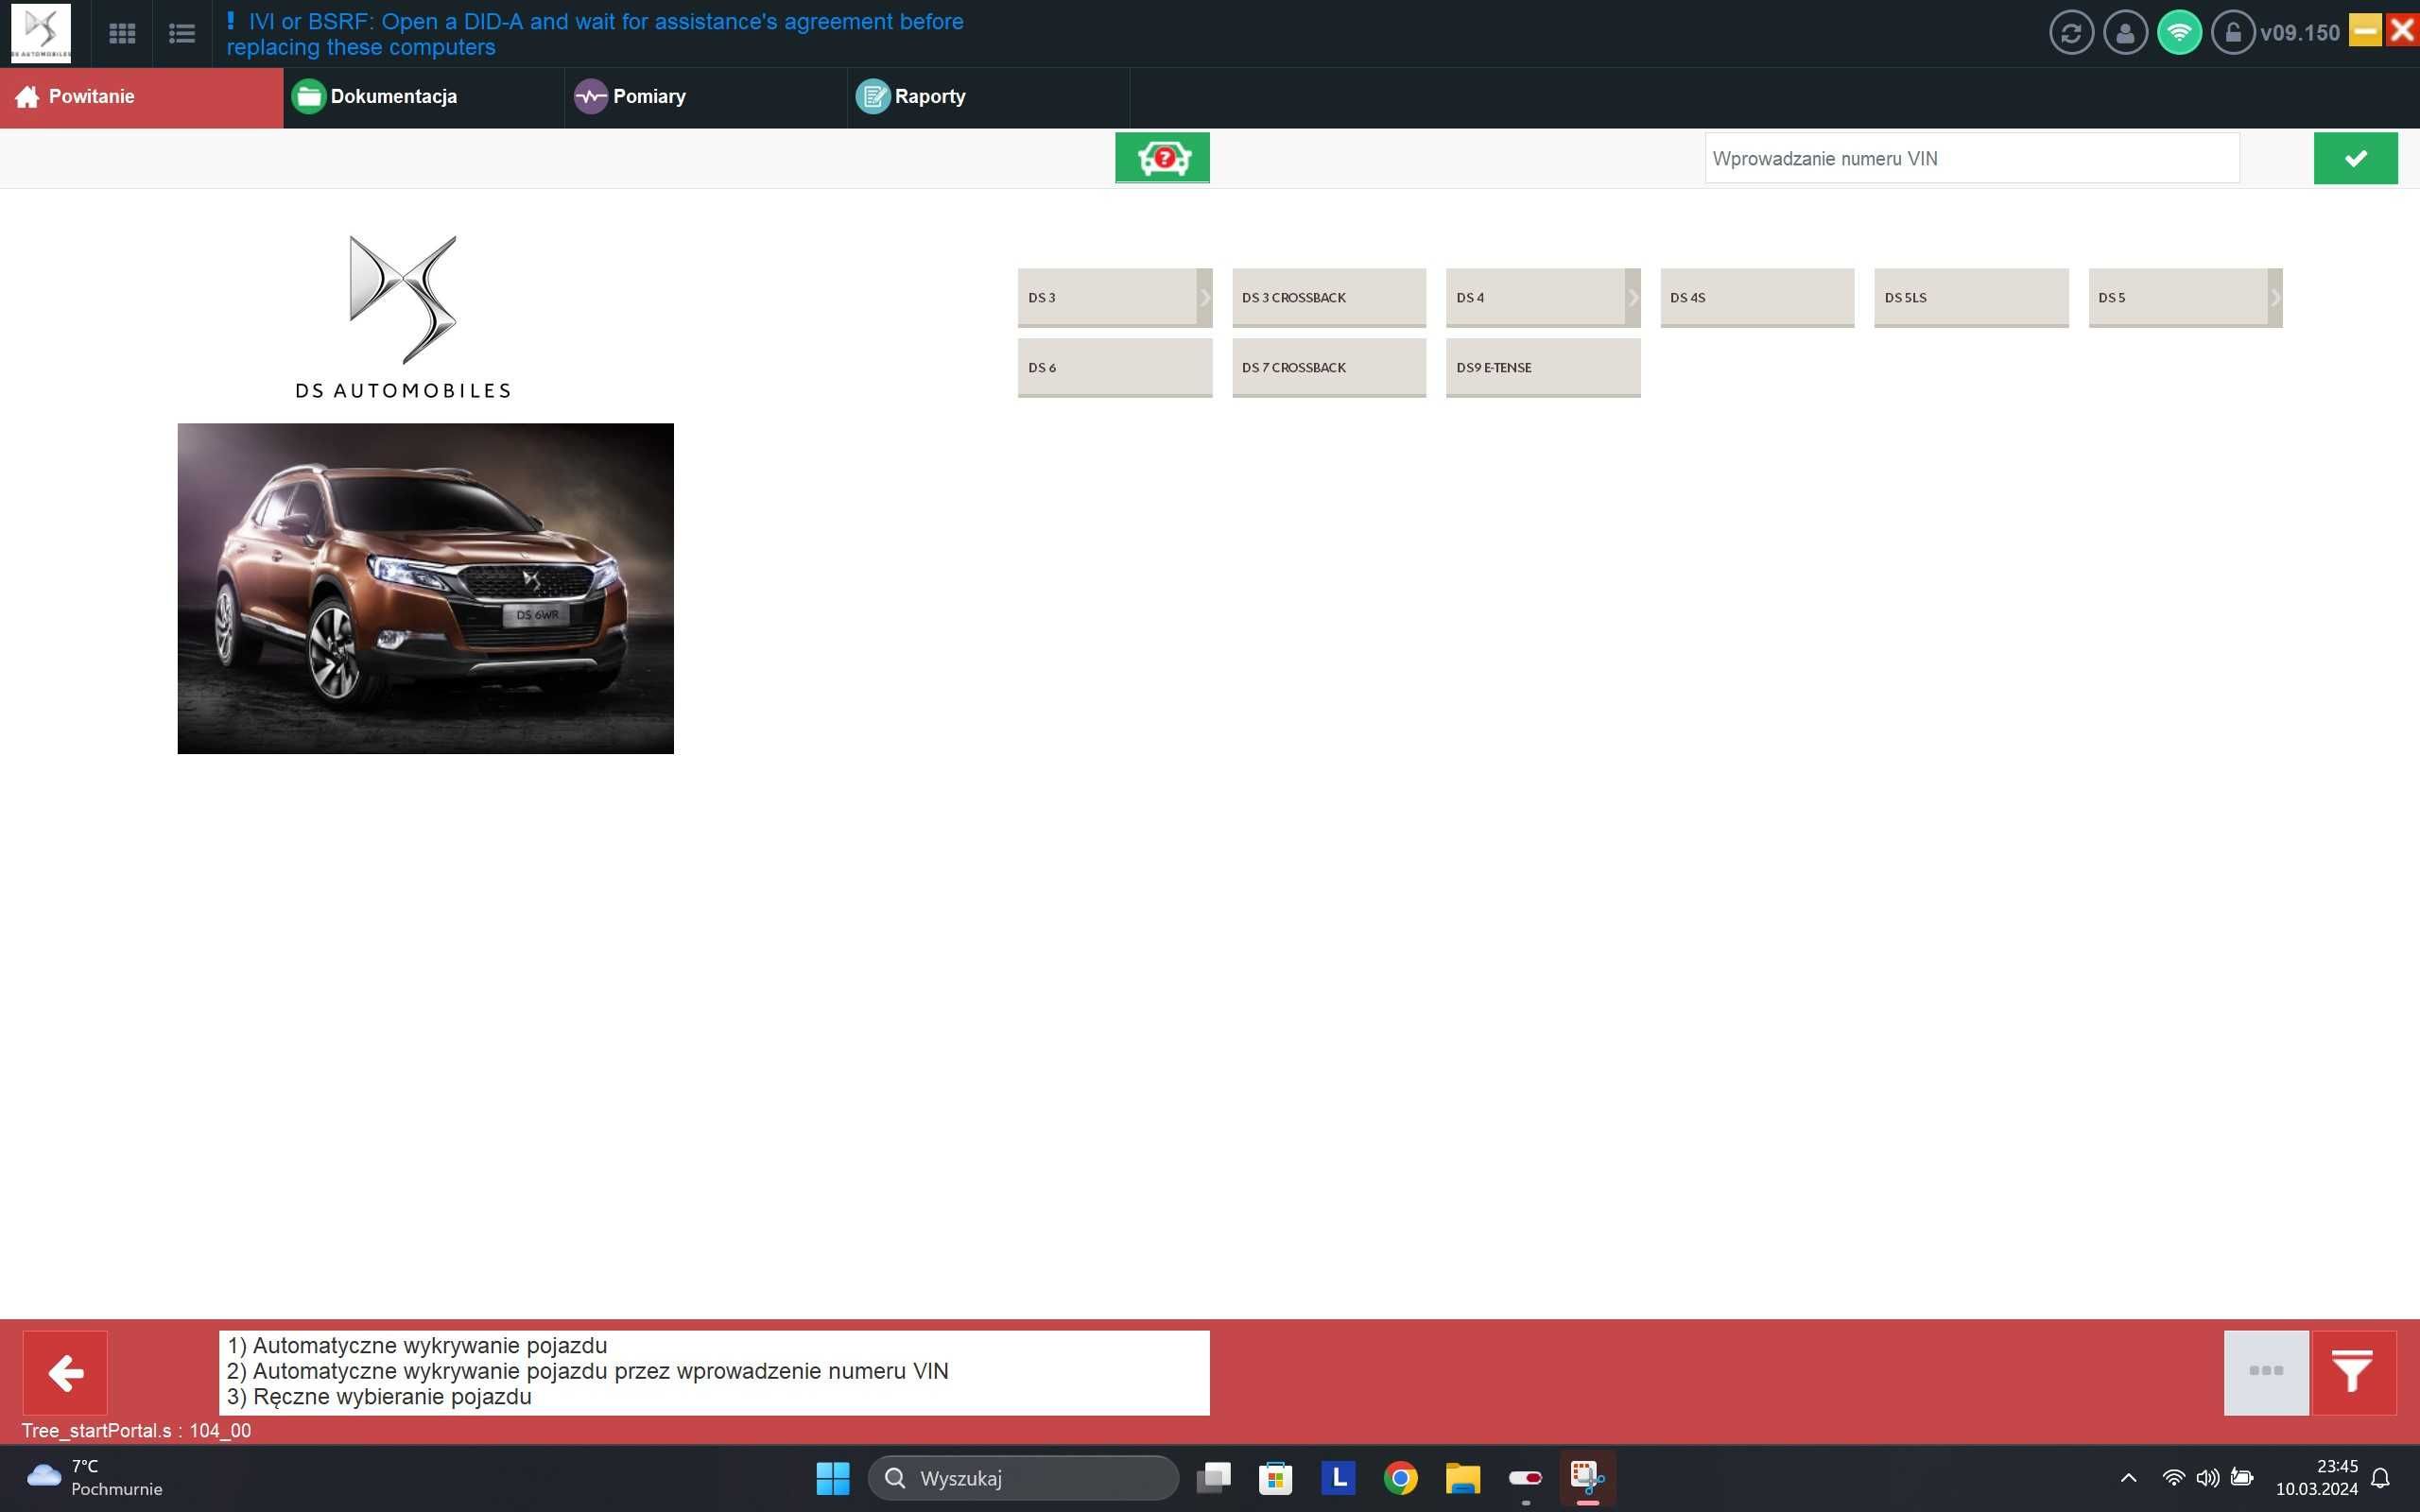Focus the VIN number input field

[1972, 158]
